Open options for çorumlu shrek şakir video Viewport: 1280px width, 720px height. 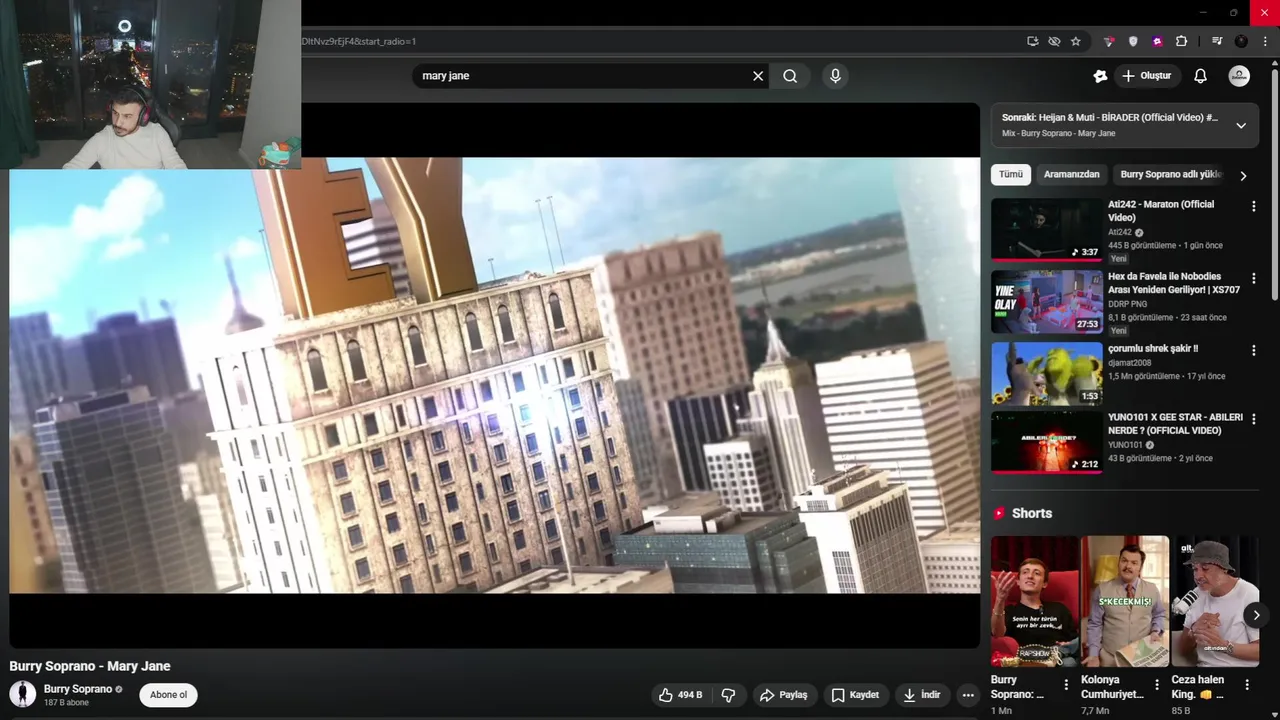pyautogui.click(x=1253, y=350)
